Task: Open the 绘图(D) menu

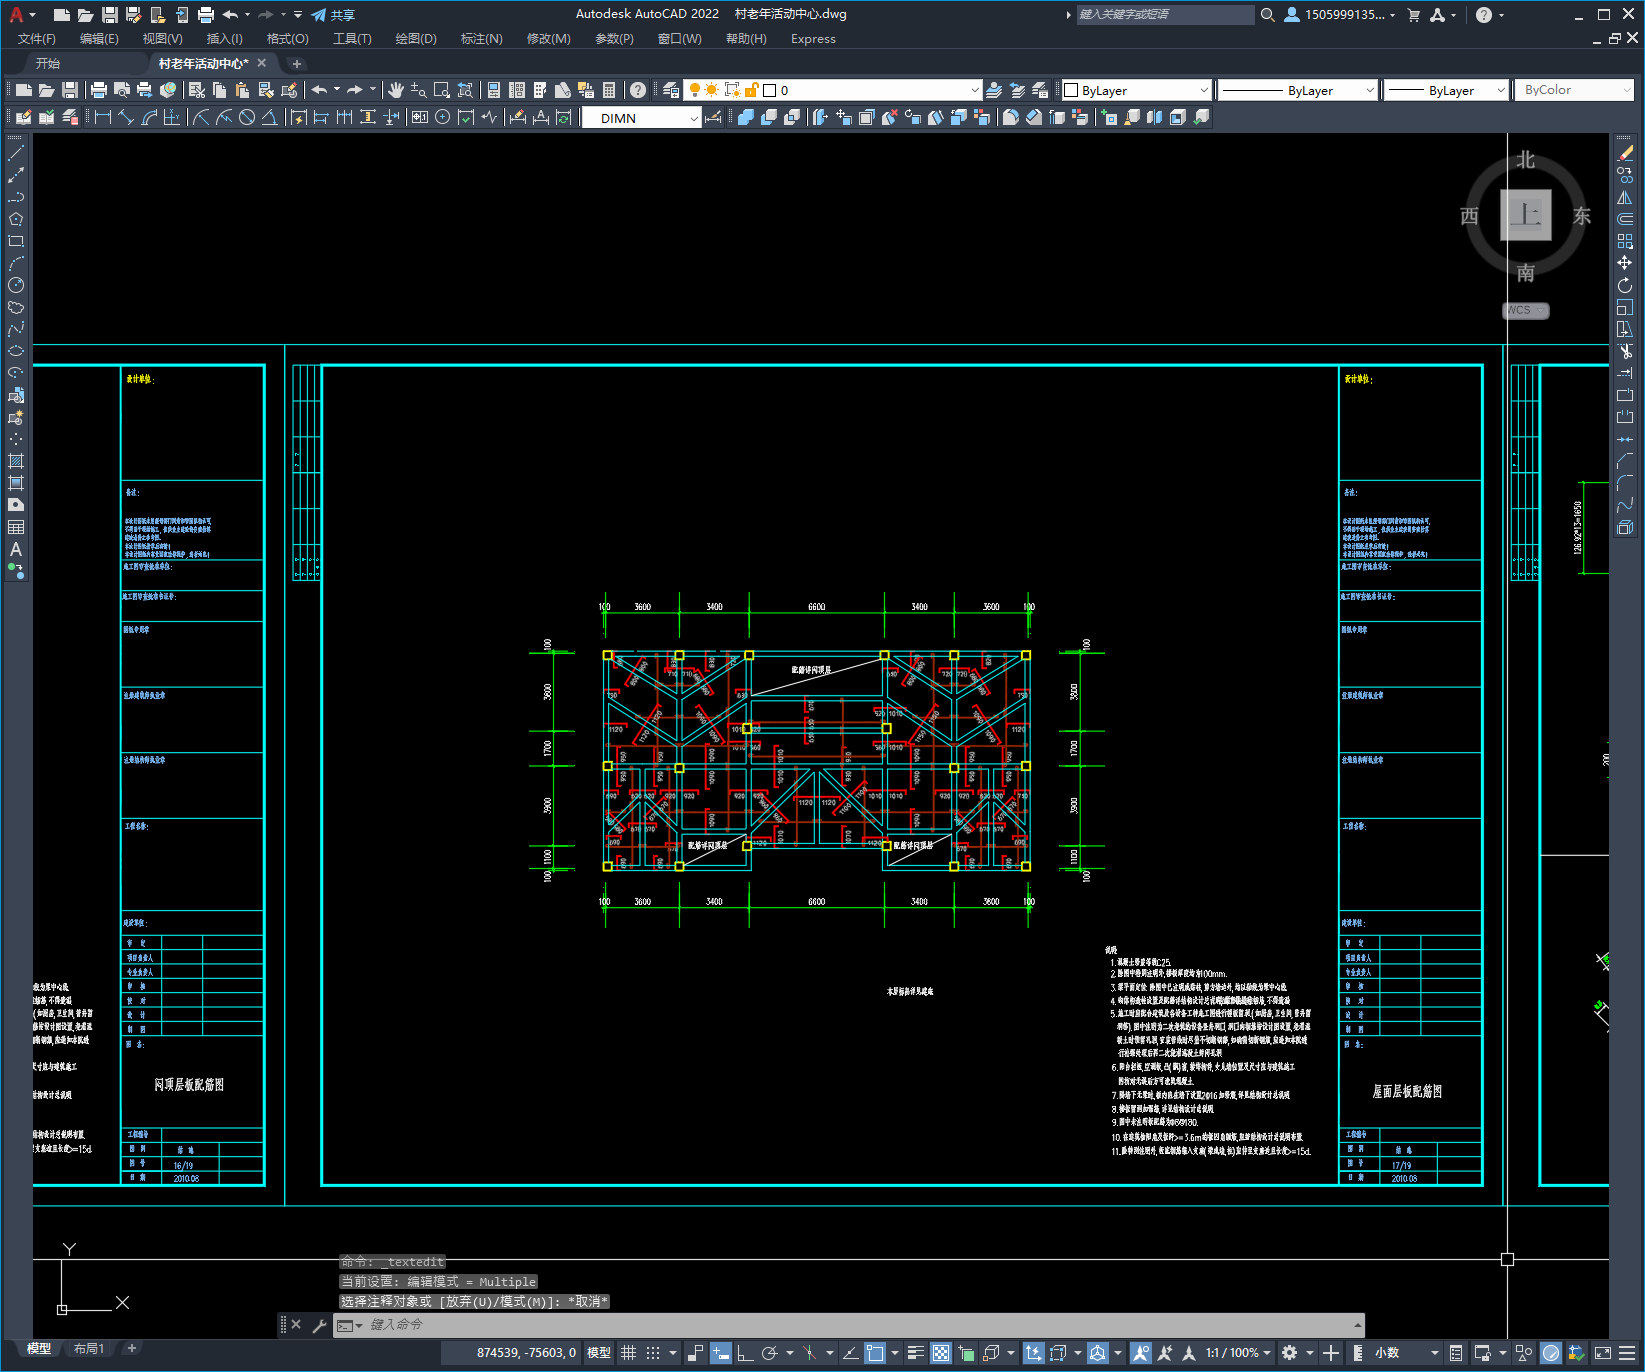Action: 416,39
